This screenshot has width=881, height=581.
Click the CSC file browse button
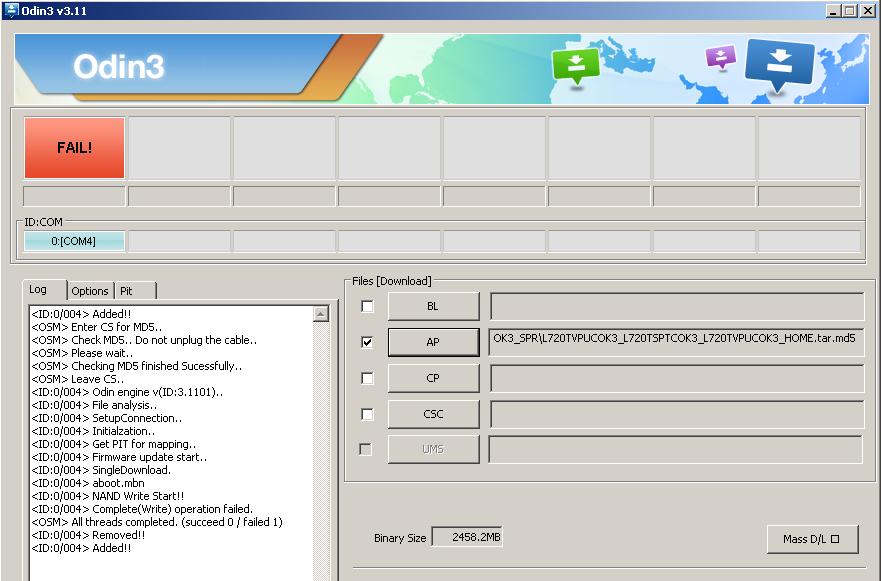[x=433, y=414]
